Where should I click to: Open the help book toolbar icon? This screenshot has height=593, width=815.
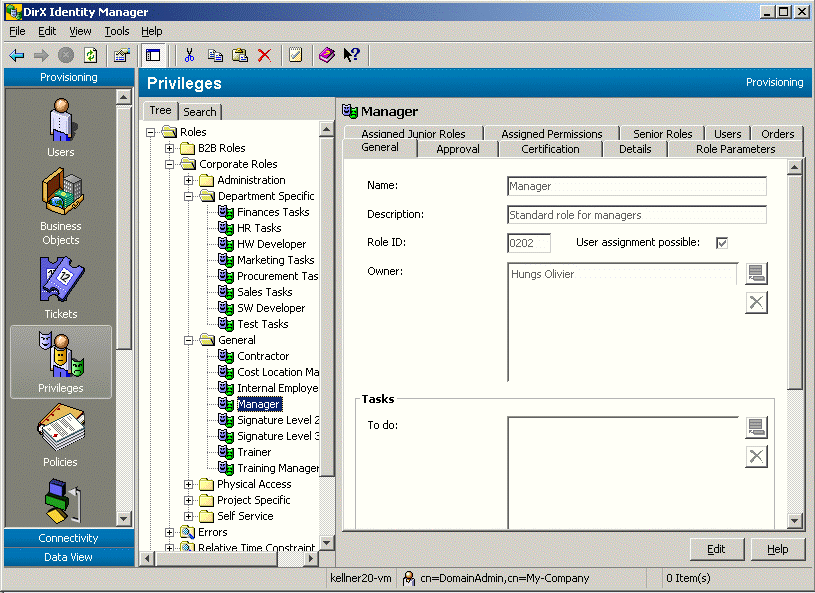click(x=326, y=55)
